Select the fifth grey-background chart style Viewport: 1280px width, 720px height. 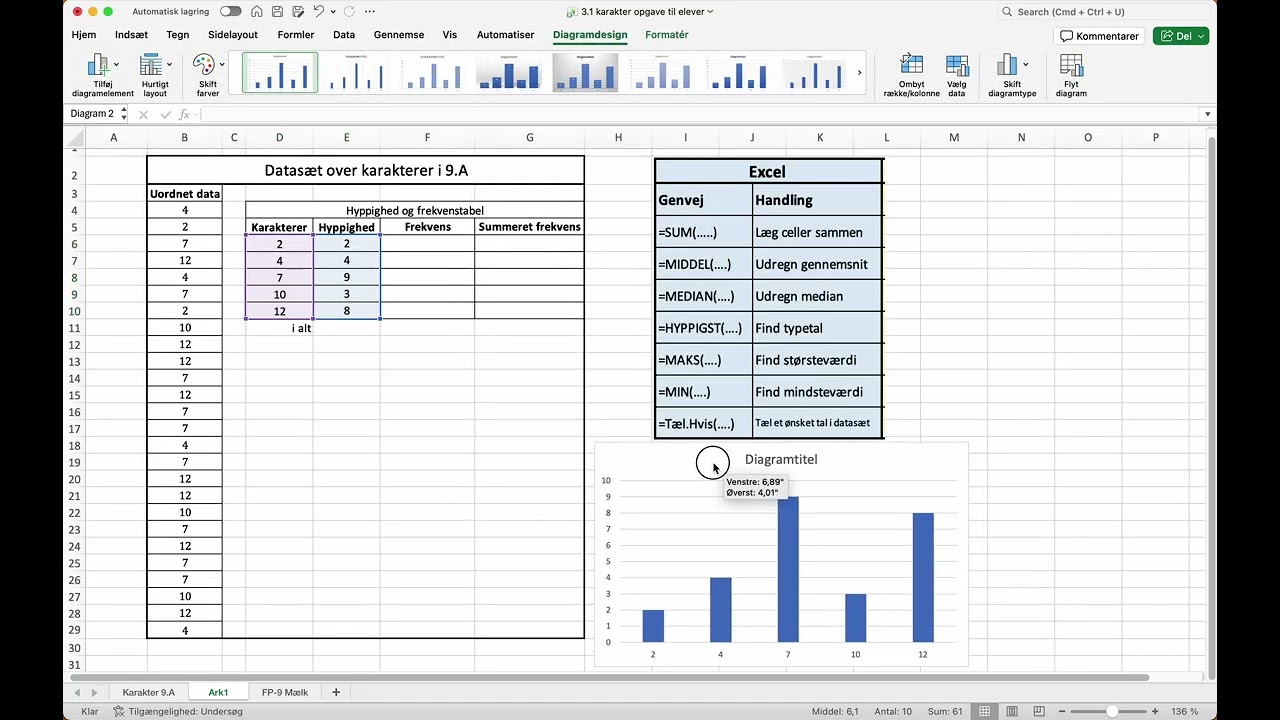click(586, 73)
